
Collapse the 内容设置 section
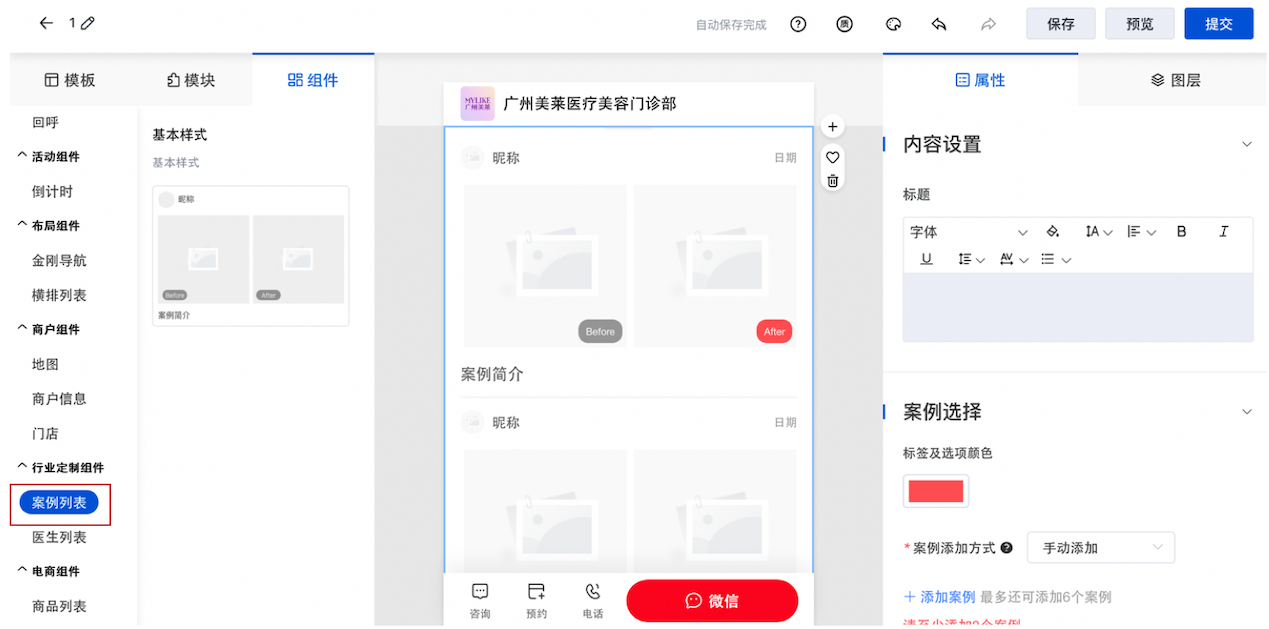tap(1246, 144)
